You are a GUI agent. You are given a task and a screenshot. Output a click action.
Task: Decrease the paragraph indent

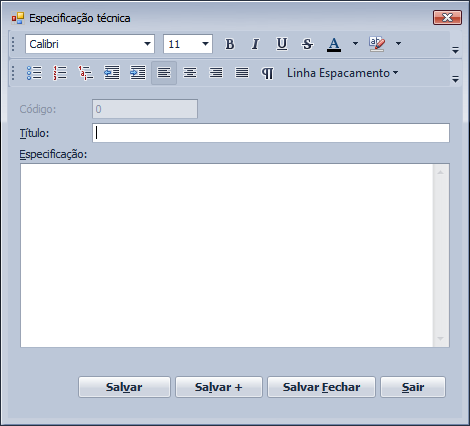112,73
